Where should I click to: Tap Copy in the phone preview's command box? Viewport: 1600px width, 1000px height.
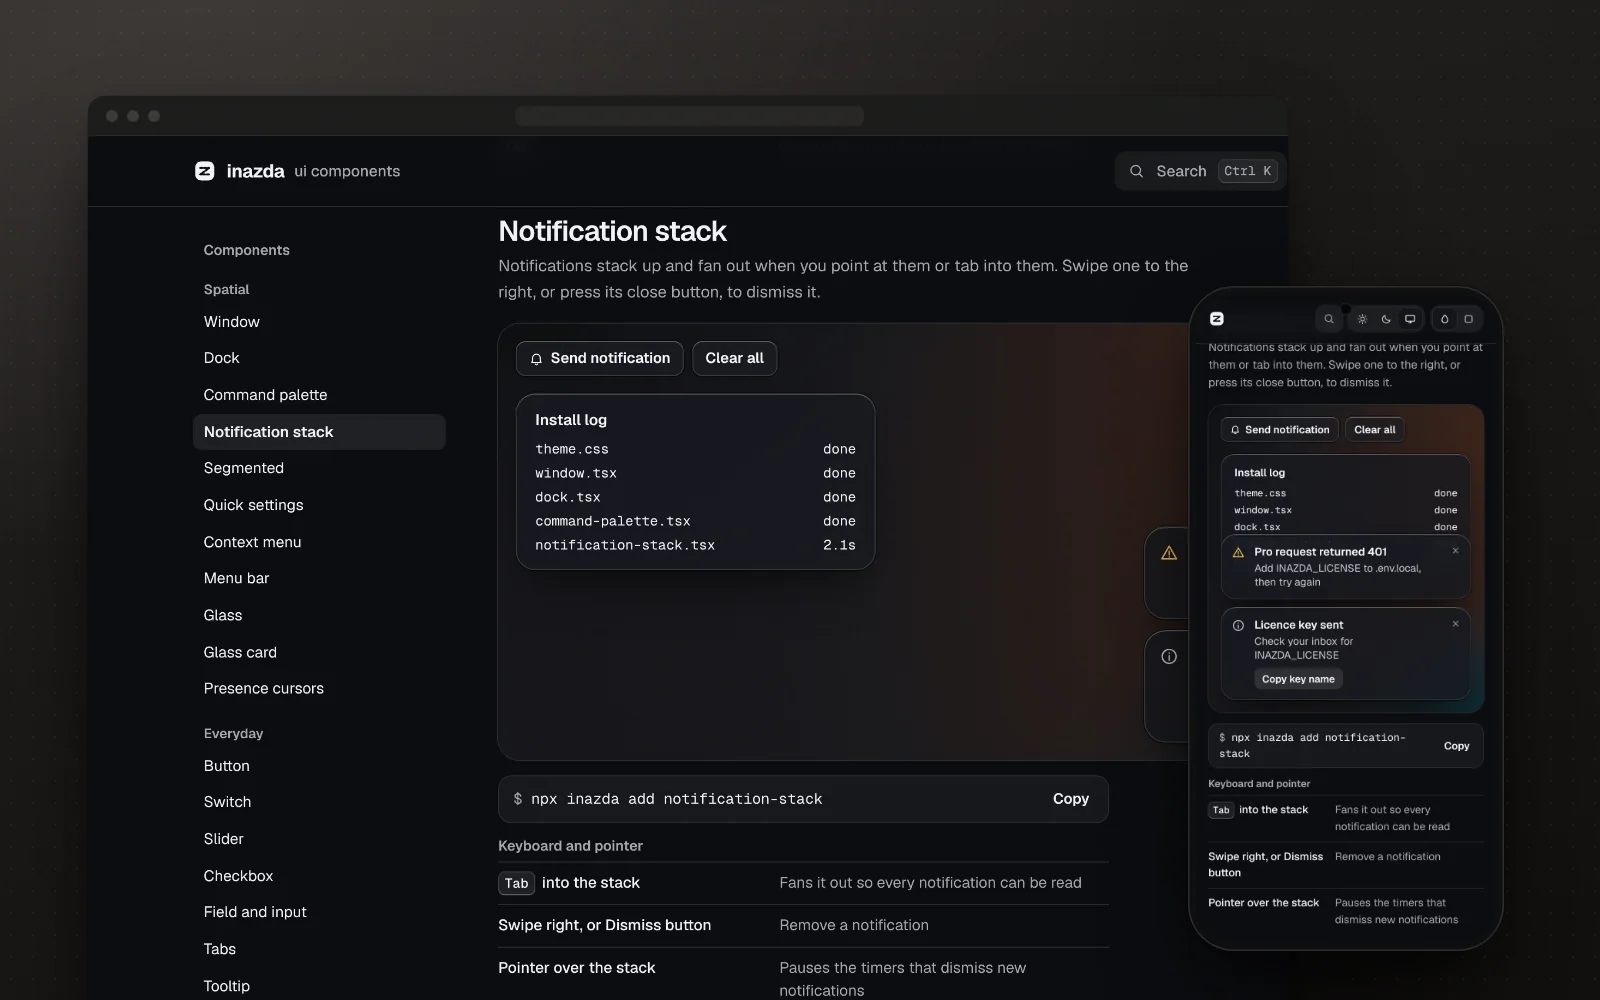[x=1456, y=746]
